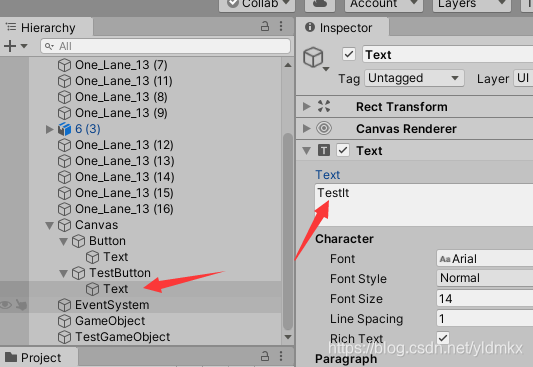Click the Hierarchy scroll down arrow
533x367 pixels.
coord(288,337)
